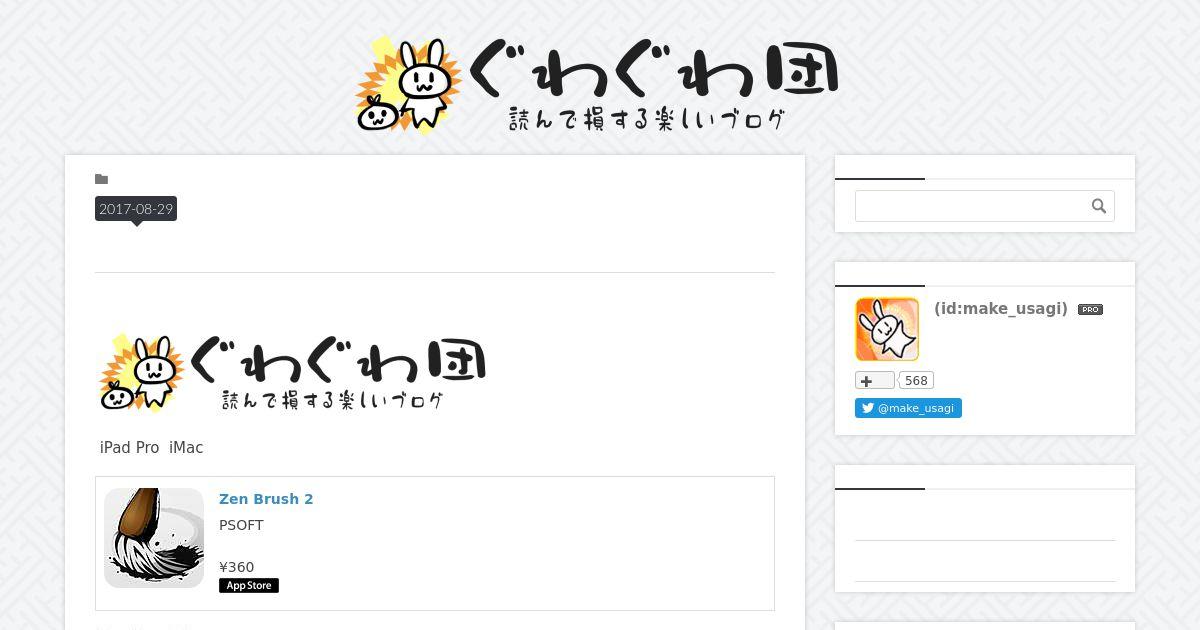Follow @make_usagi on Twitter button
The image size is (1200, 630).
point(908,408)
